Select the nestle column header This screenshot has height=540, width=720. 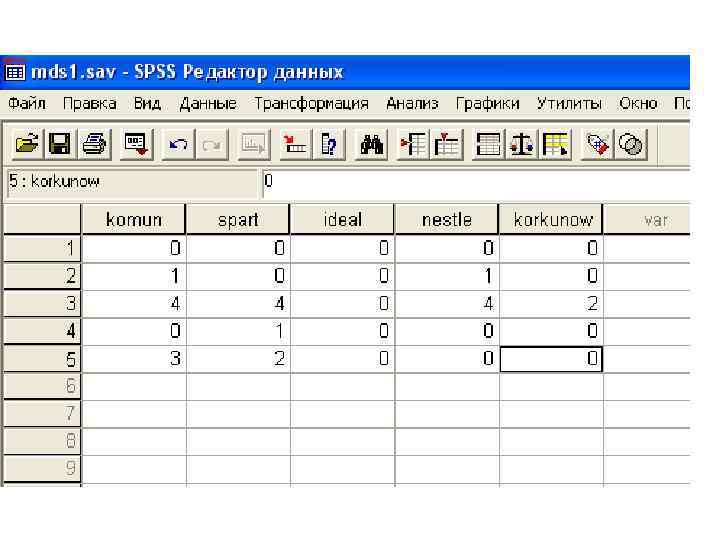(447, 219)
